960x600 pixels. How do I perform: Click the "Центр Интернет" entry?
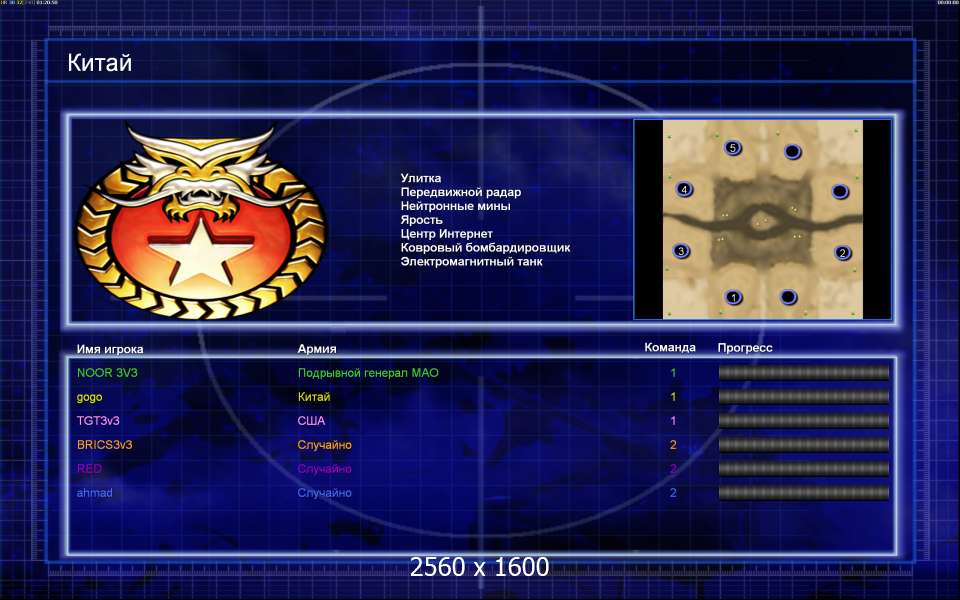point(446,234)
